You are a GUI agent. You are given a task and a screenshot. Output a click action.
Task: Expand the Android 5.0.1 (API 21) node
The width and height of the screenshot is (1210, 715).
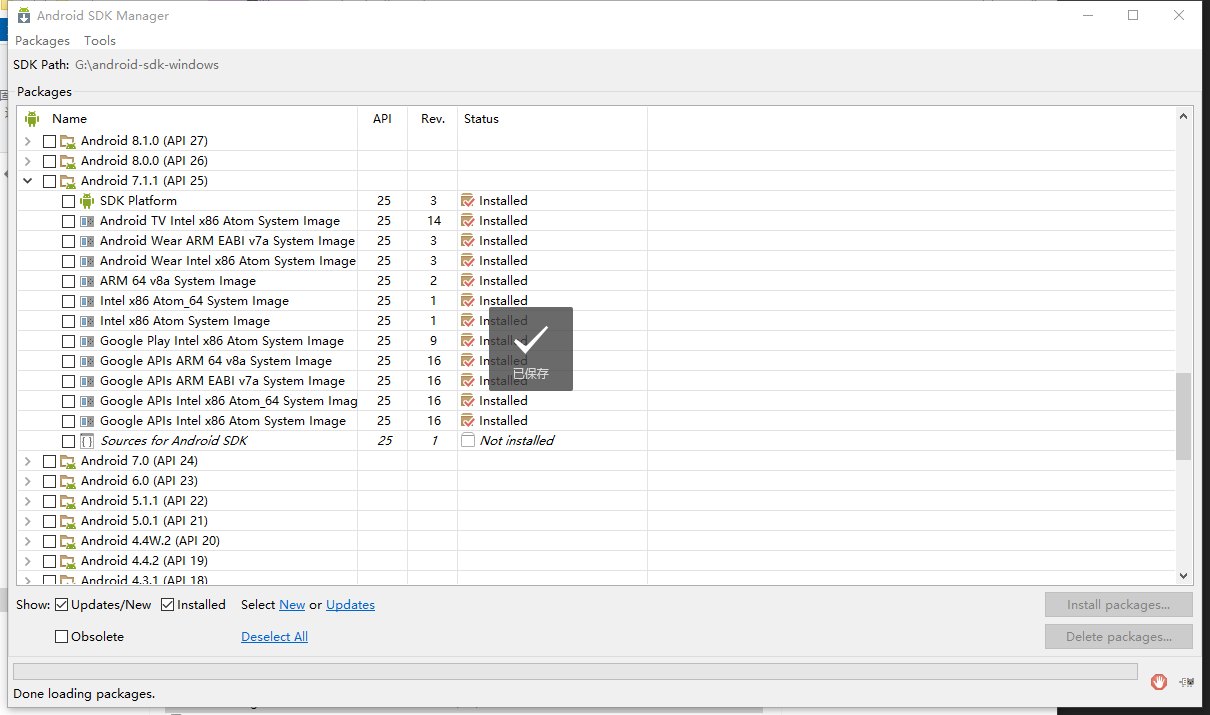pyautogui.click(x=27, y=521)
